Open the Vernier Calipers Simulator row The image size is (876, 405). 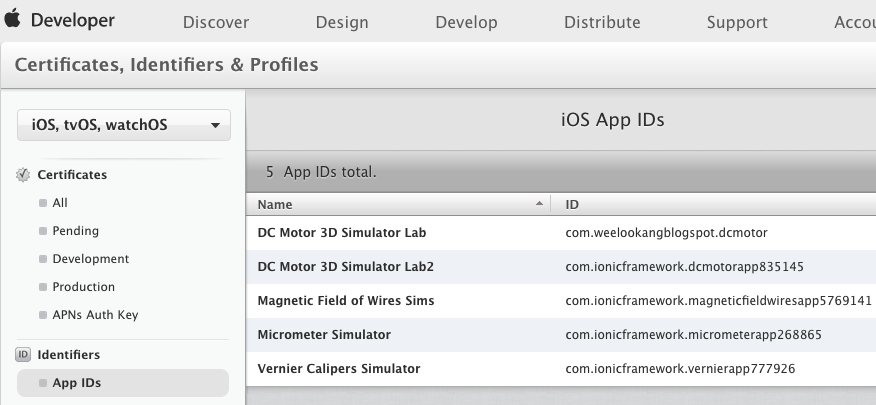pos(561,369)
